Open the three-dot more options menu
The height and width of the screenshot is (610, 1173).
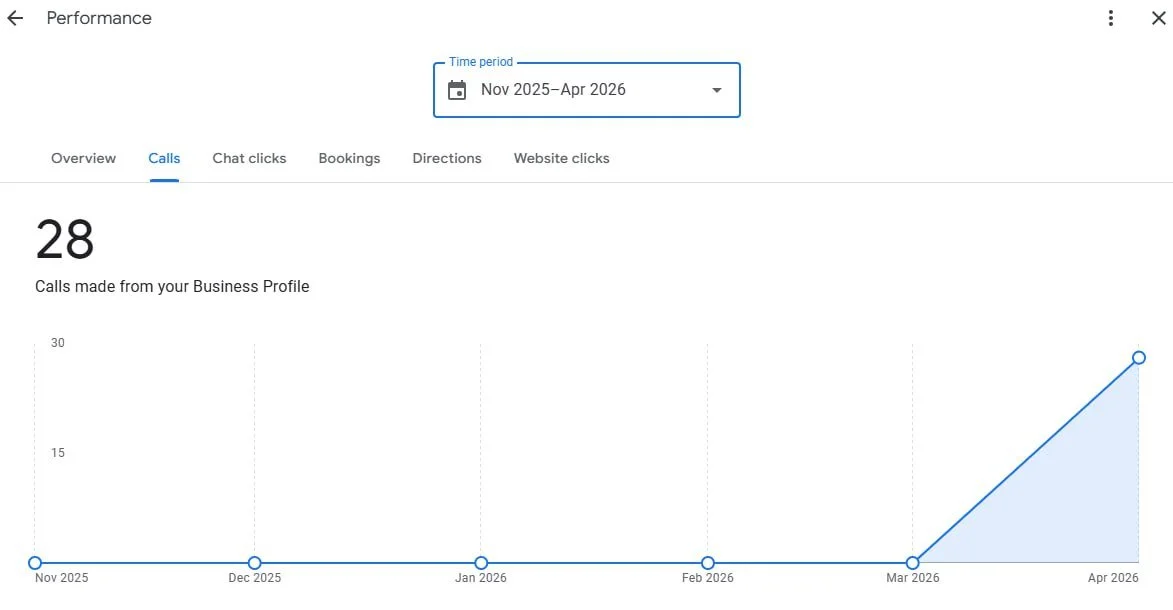[1111, 18]
